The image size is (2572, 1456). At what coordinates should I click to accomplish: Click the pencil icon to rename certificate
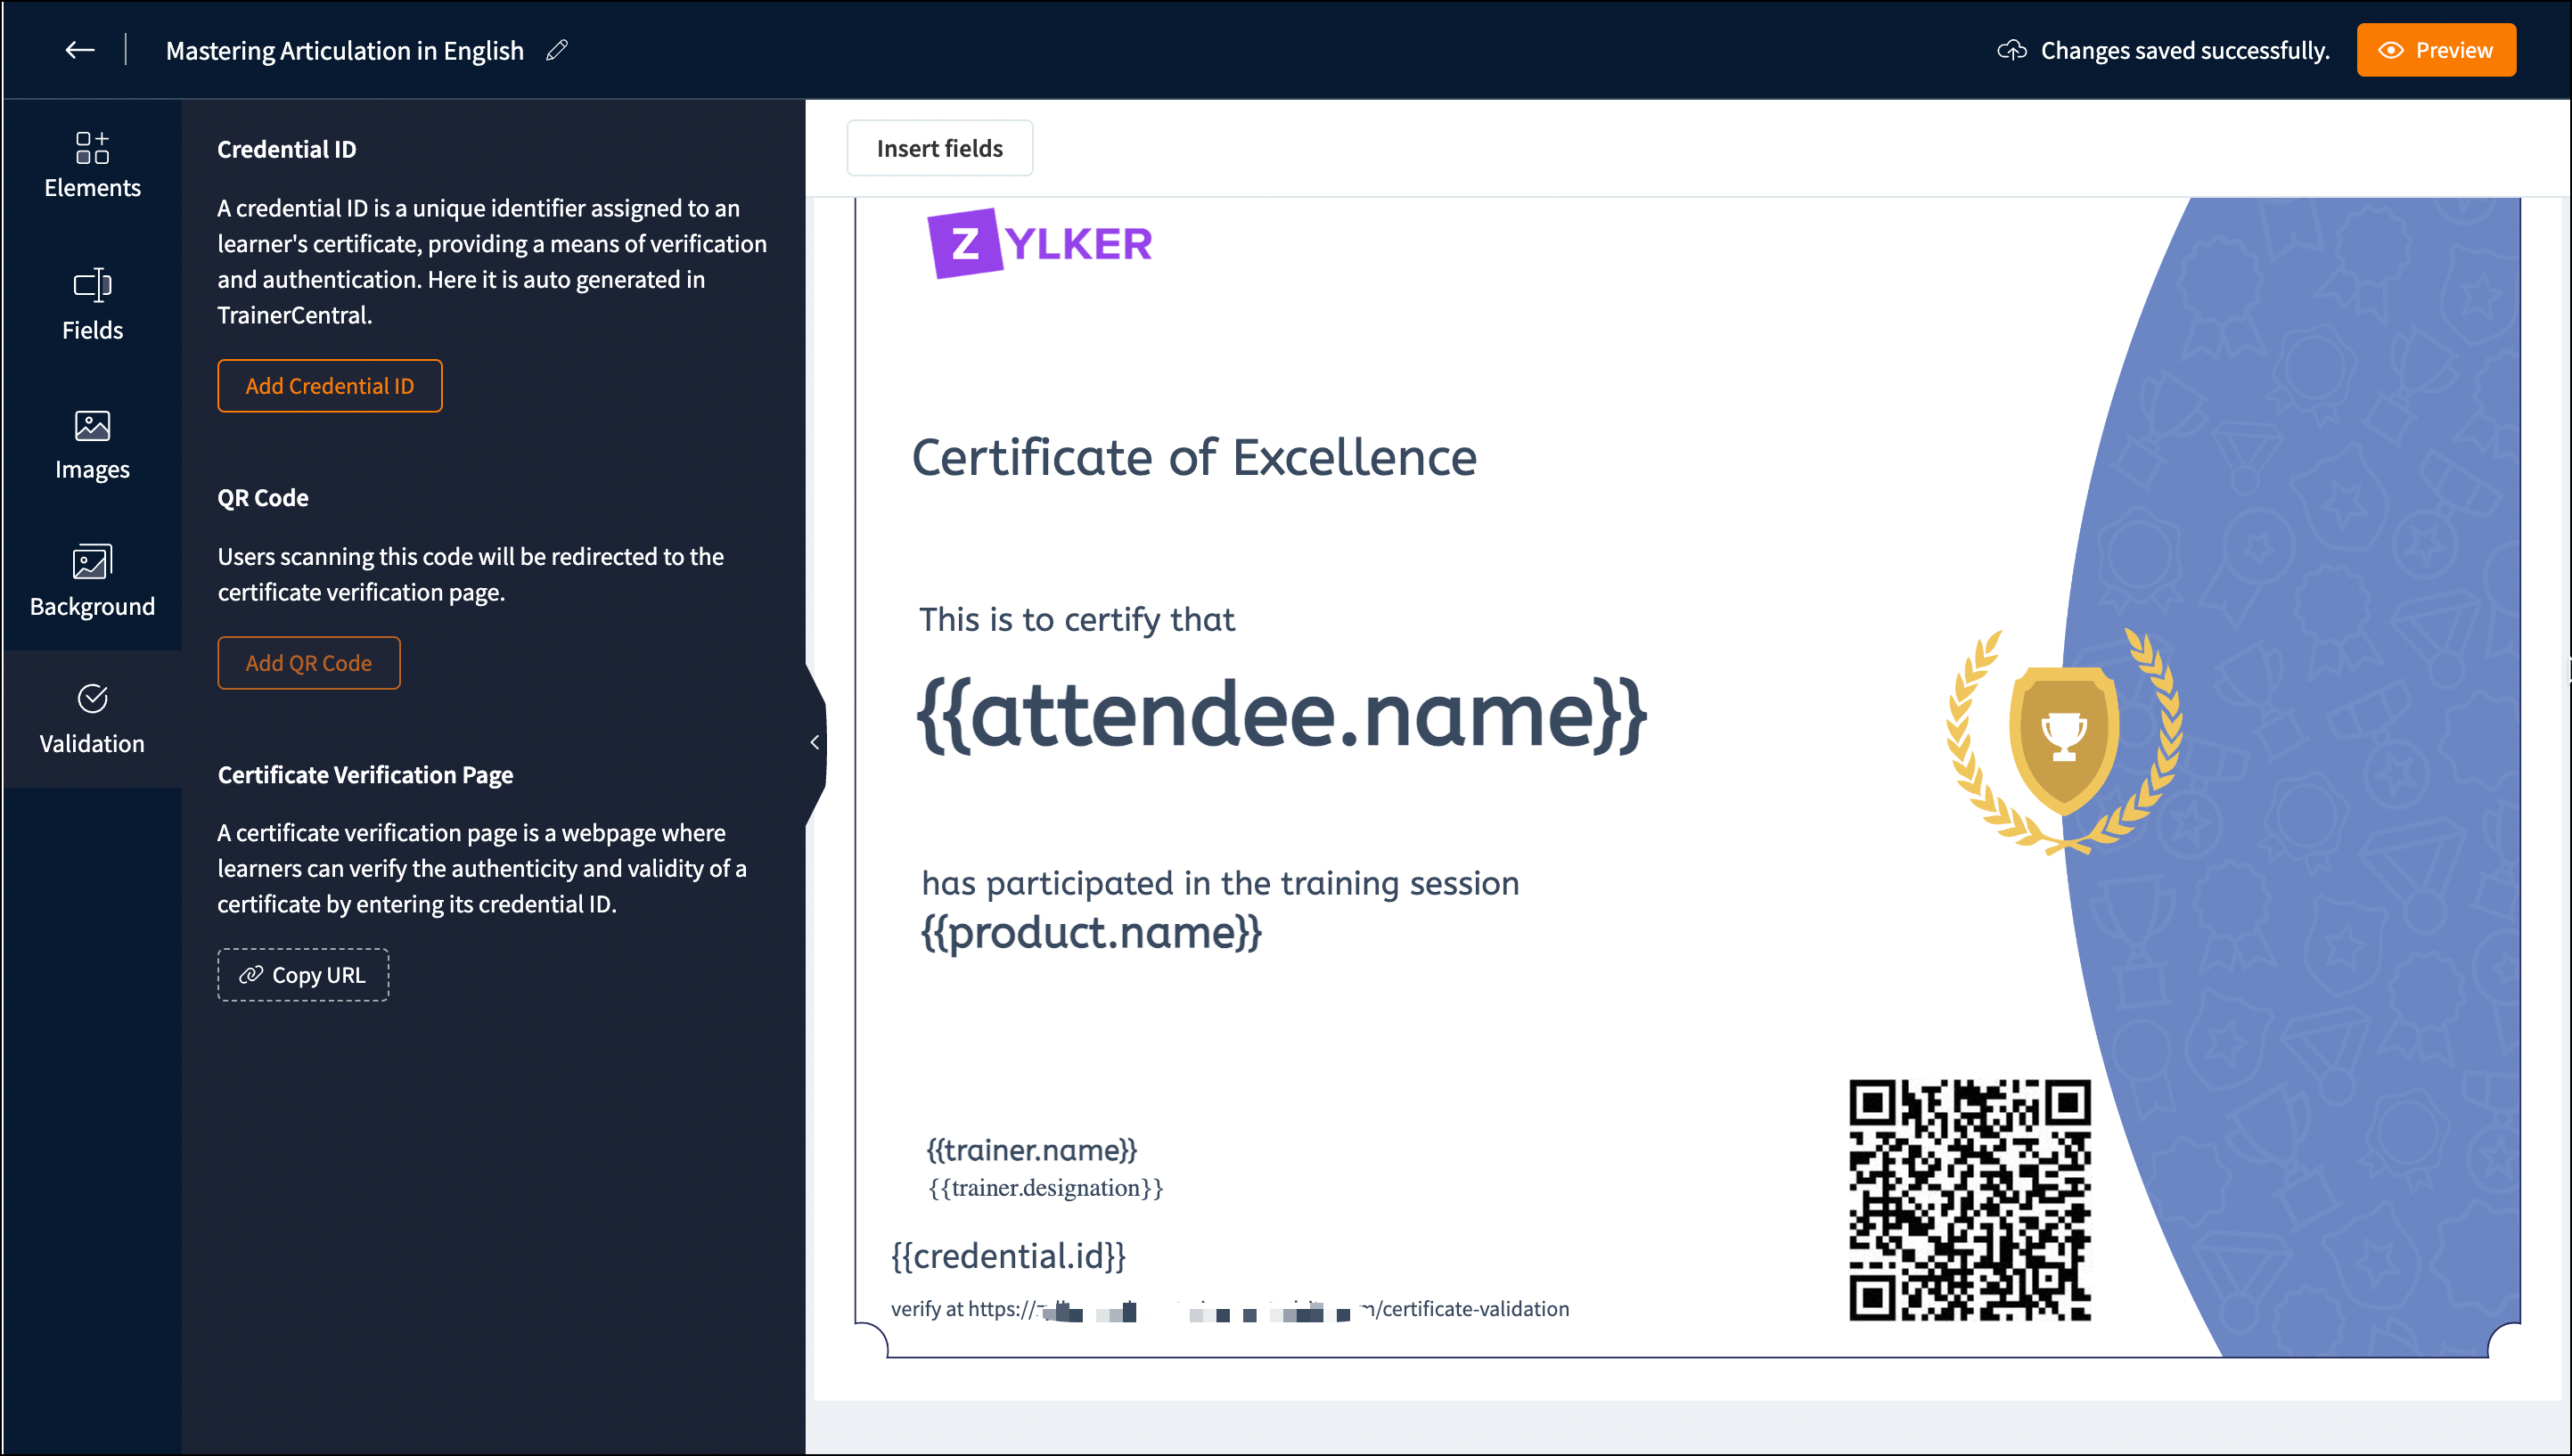557,50
